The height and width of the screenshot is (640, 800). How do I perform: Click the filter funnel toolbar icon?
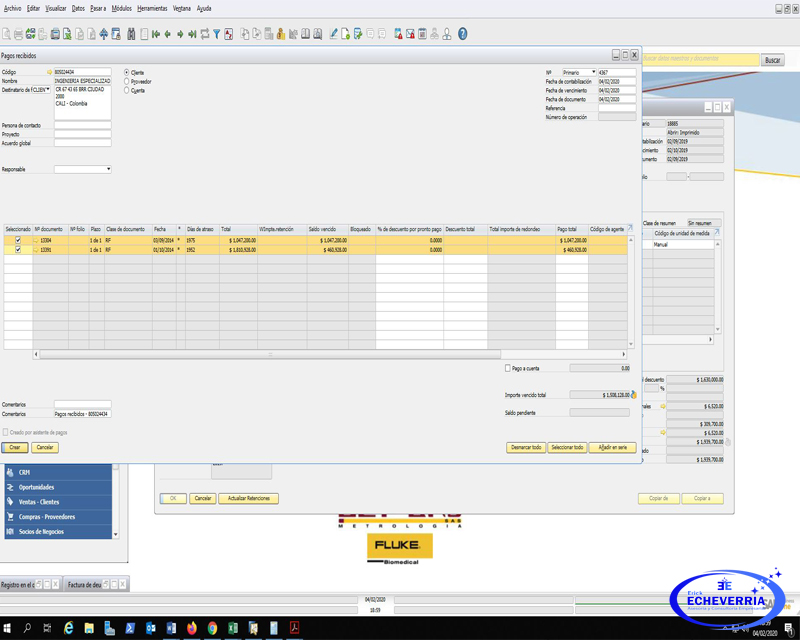216,34
